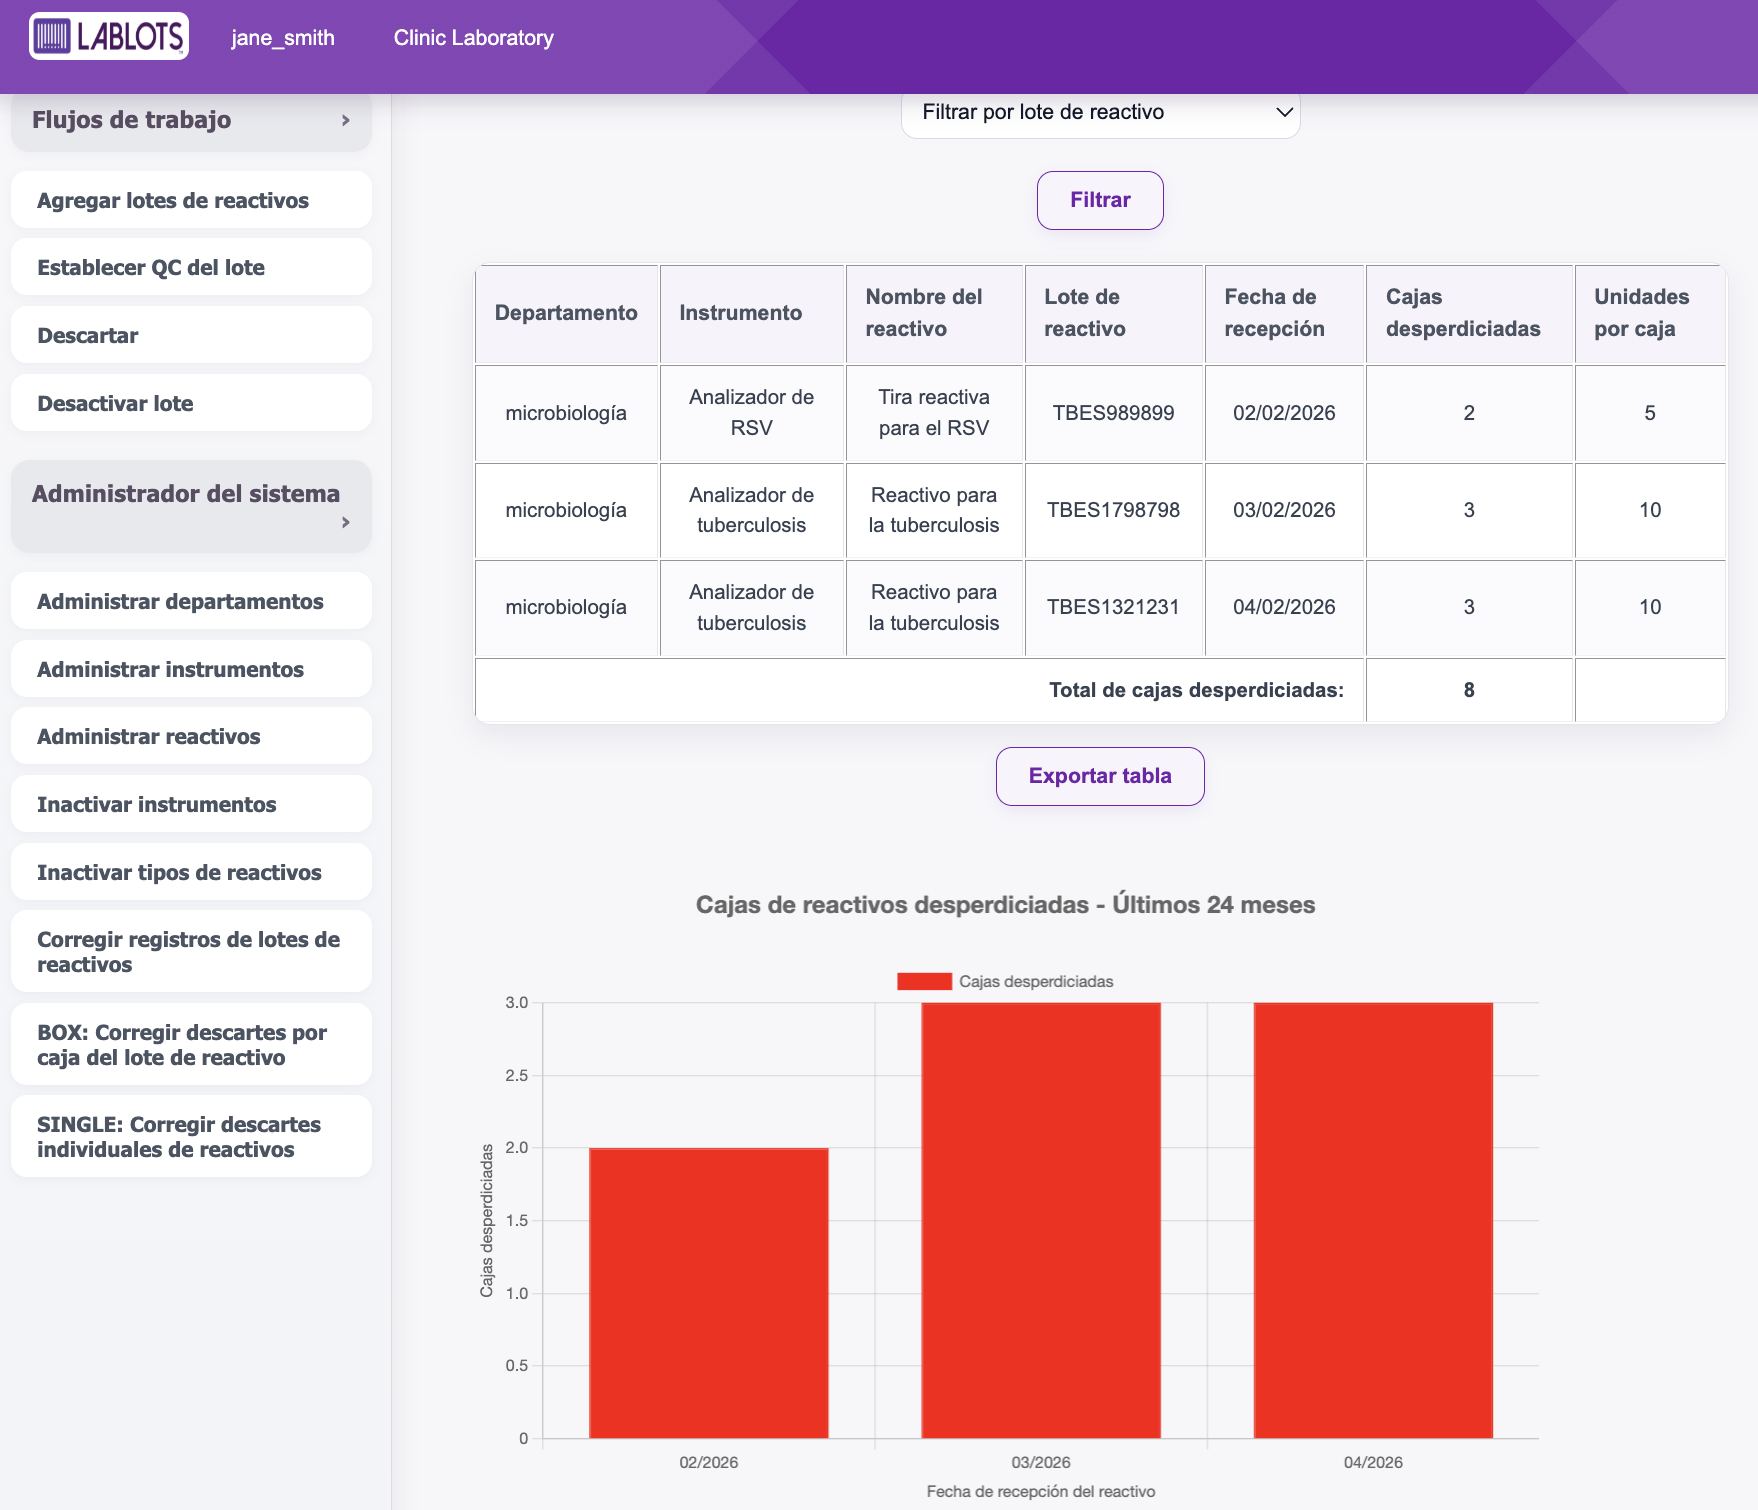Toggle the Cajas desperdiciadas red legend swatch
1758x1510 pixels.
click(924, 982)
